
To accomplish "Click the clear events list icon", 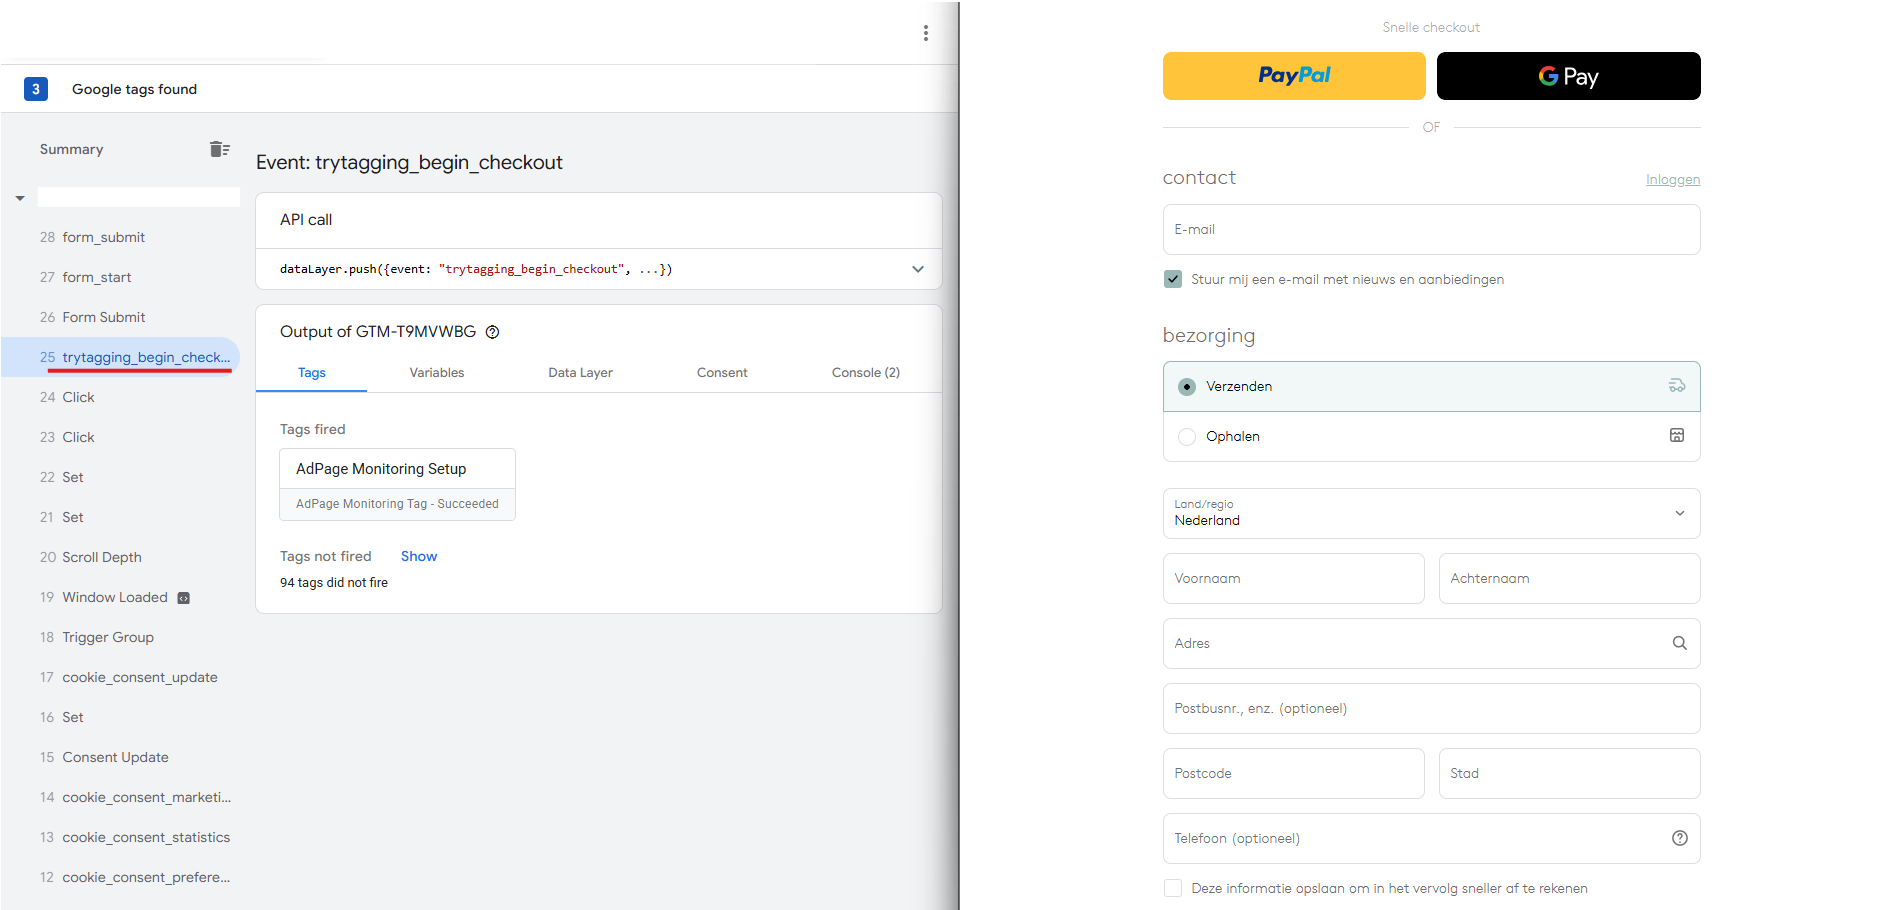I will (219, 149).
